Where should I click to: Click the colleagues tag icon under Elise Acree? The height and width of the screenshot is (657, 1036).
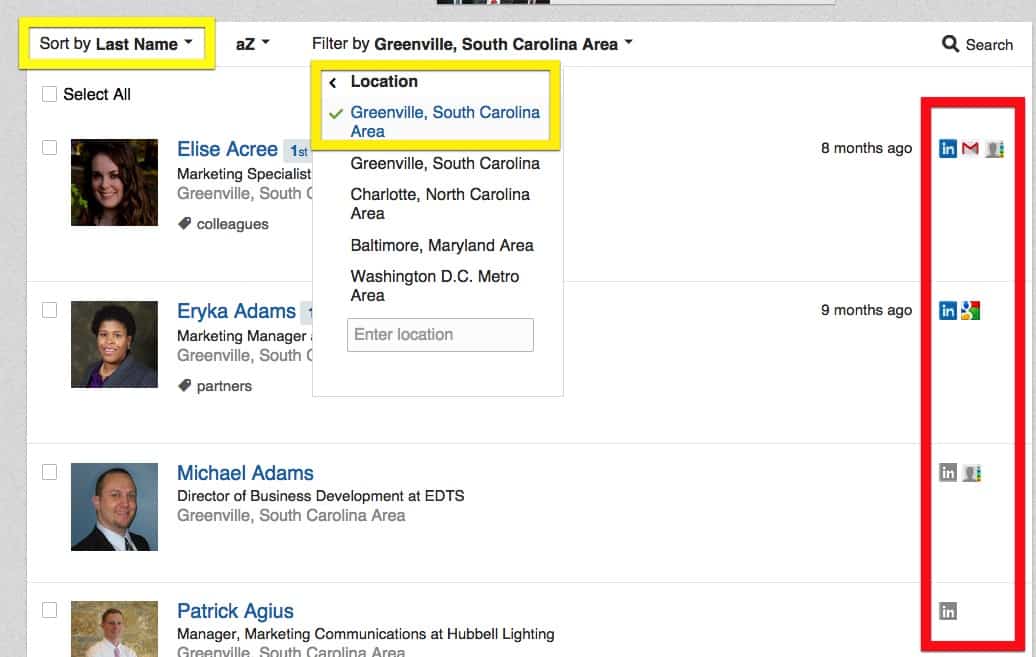(185, 224)
